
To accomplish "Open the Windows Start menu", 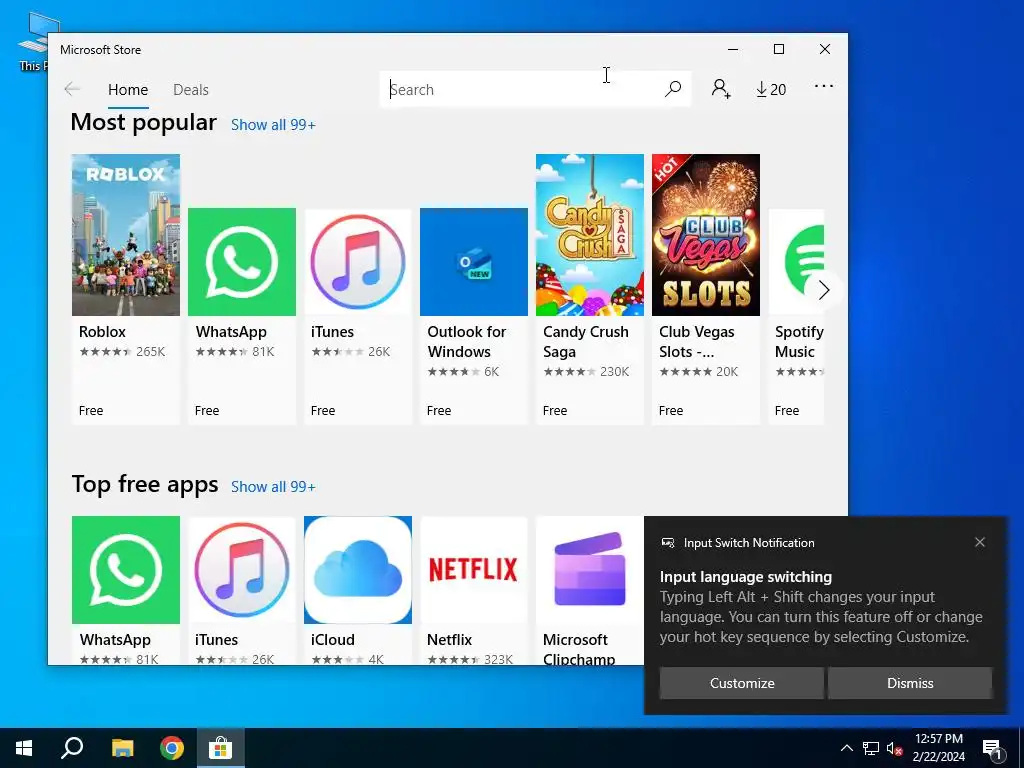I will point(24,748).
